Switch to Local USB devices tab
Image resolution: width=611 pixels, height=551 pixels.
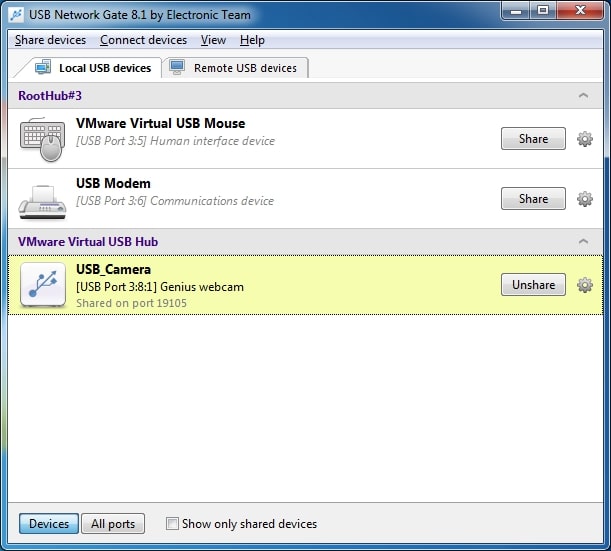(94, 68)
